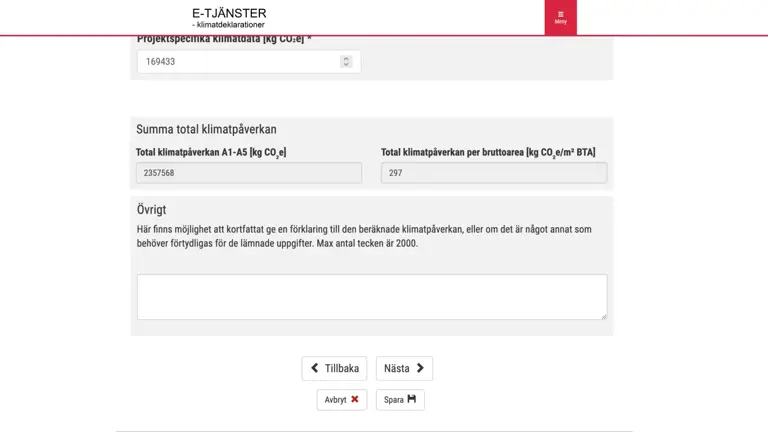Image resolution: width=768 pixels, height=432 pixels.
Task: Go back with the Tillbaka button label
Action: [342, 368]
